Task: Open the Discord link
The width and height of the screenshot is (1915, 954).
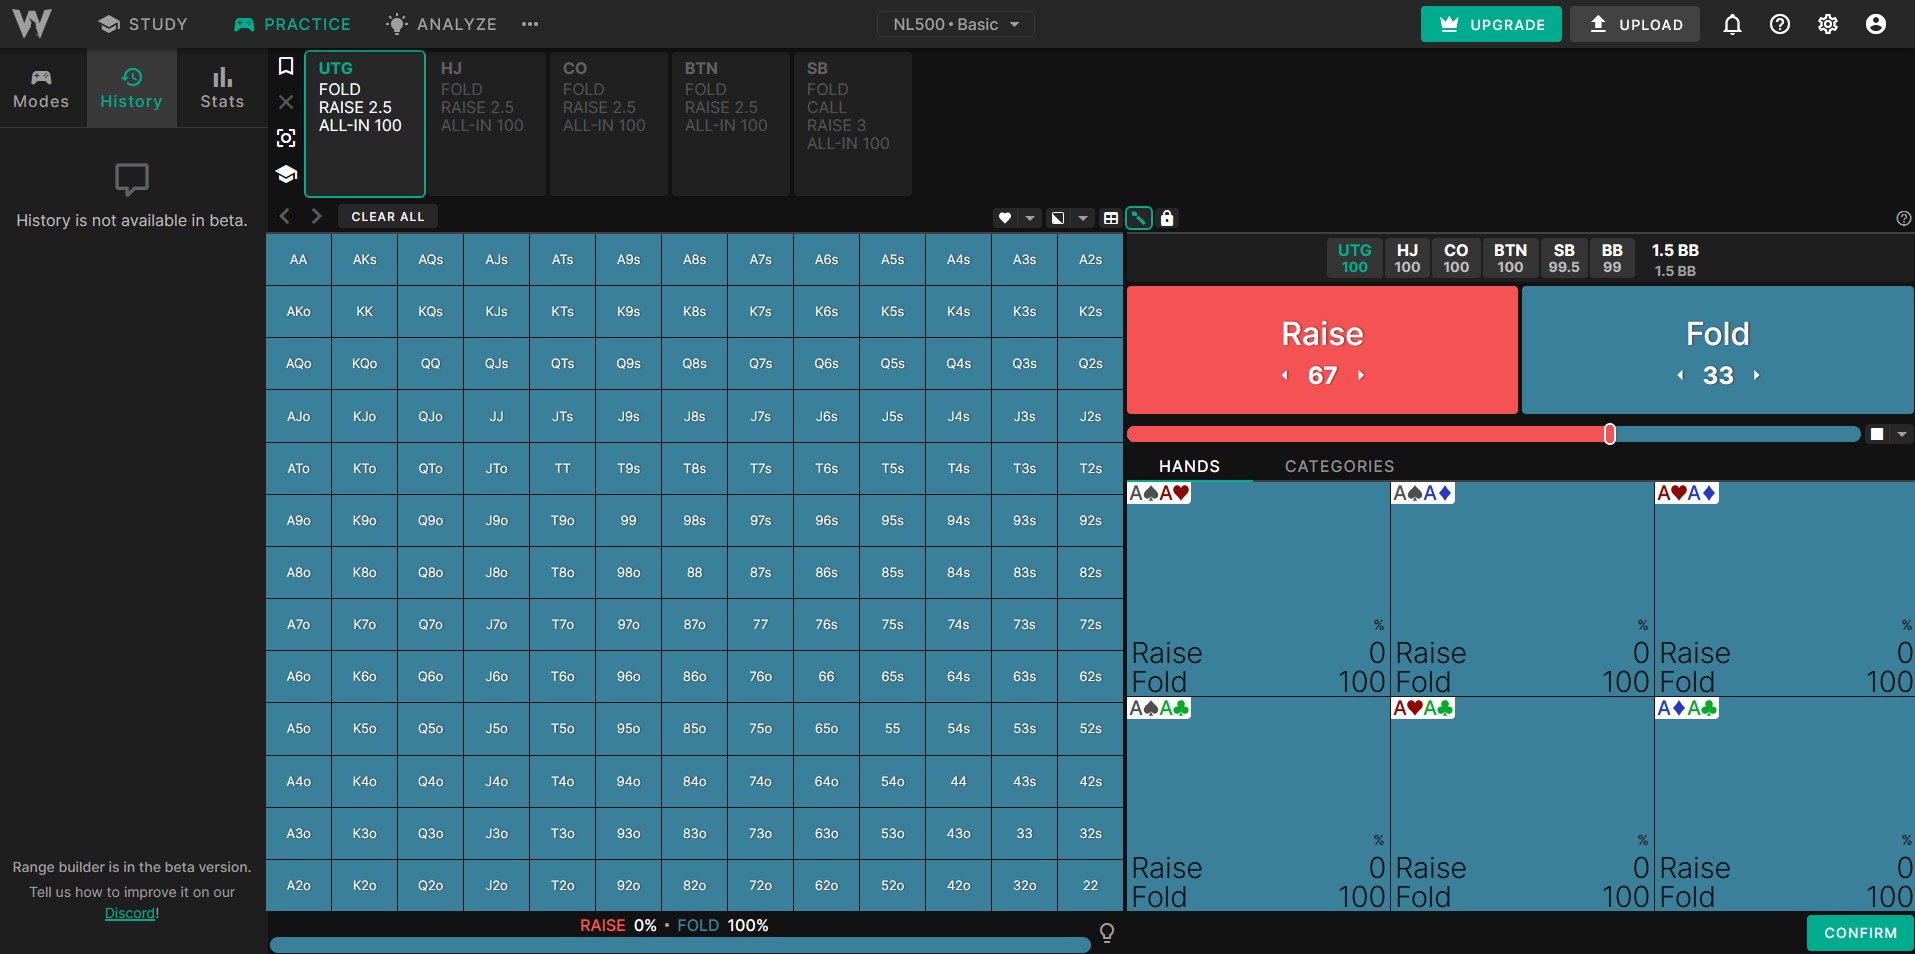Action: tap(130, 913)
